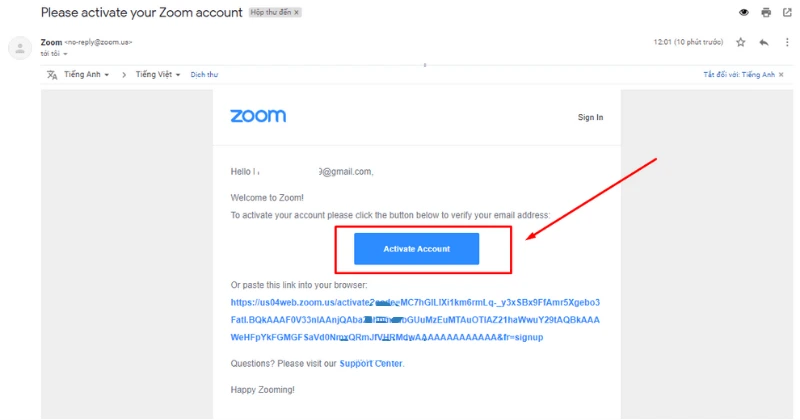Click the eye icon above the email

coord(743,13)
